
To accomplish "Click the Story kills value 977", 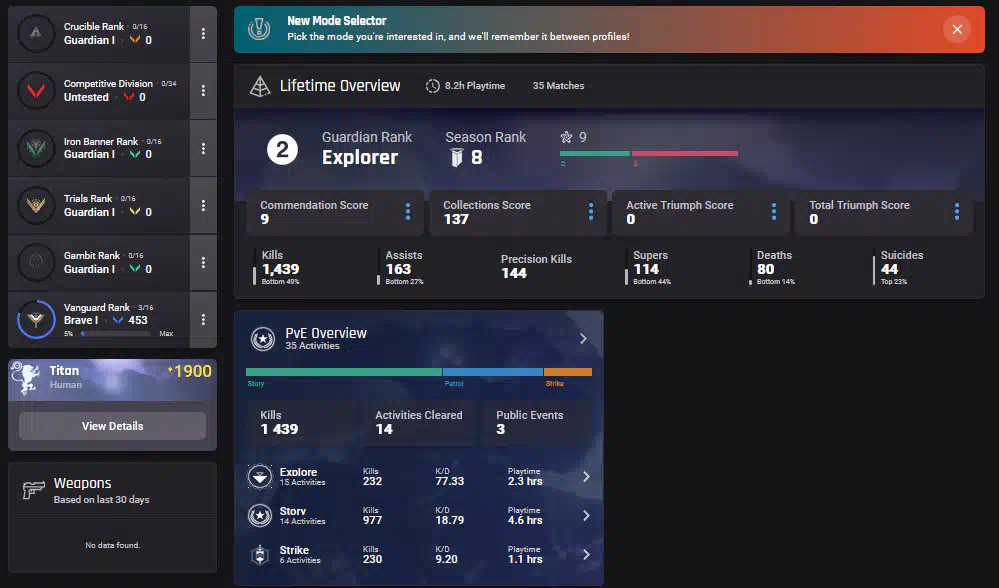I will coord(372,520).
